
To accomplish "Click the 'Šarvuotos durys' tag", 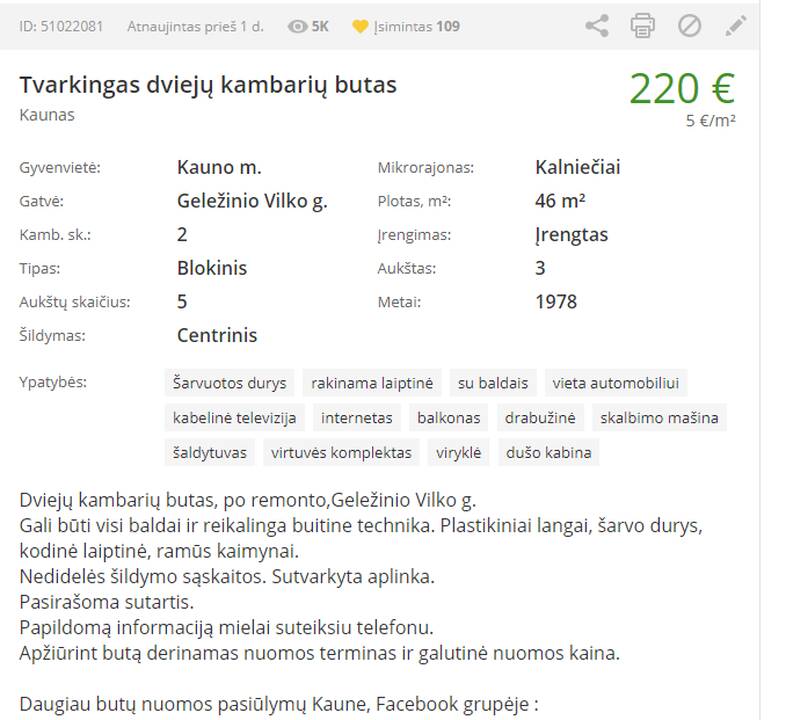I will point(230,383).
